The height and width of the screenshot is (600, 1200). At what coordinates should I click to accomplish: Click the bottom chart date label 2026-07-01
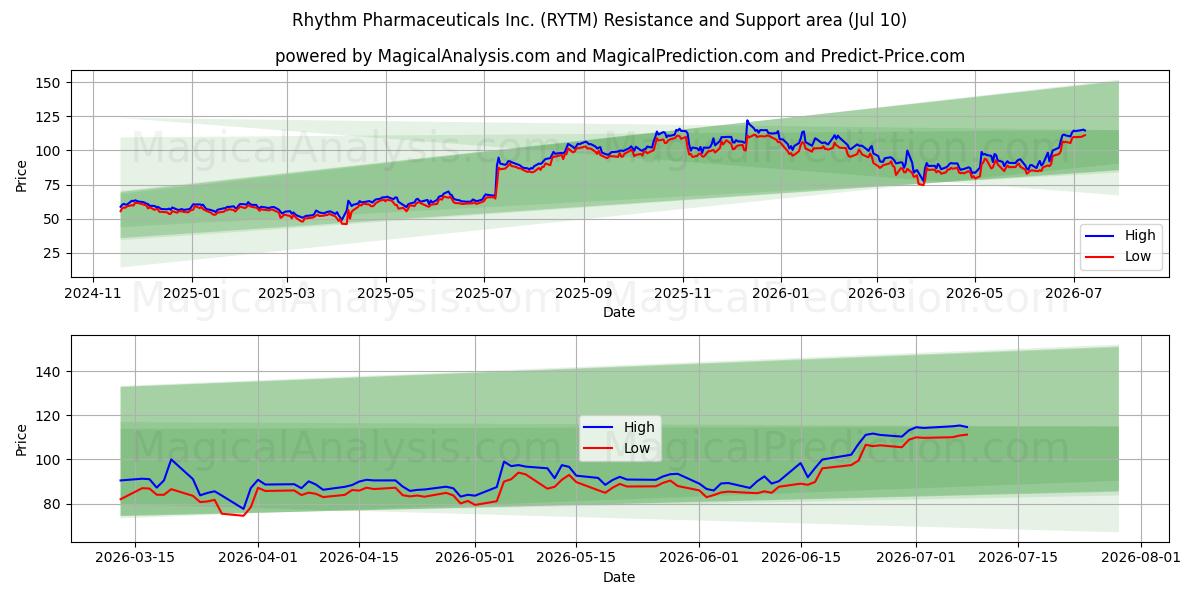(915, 559)
